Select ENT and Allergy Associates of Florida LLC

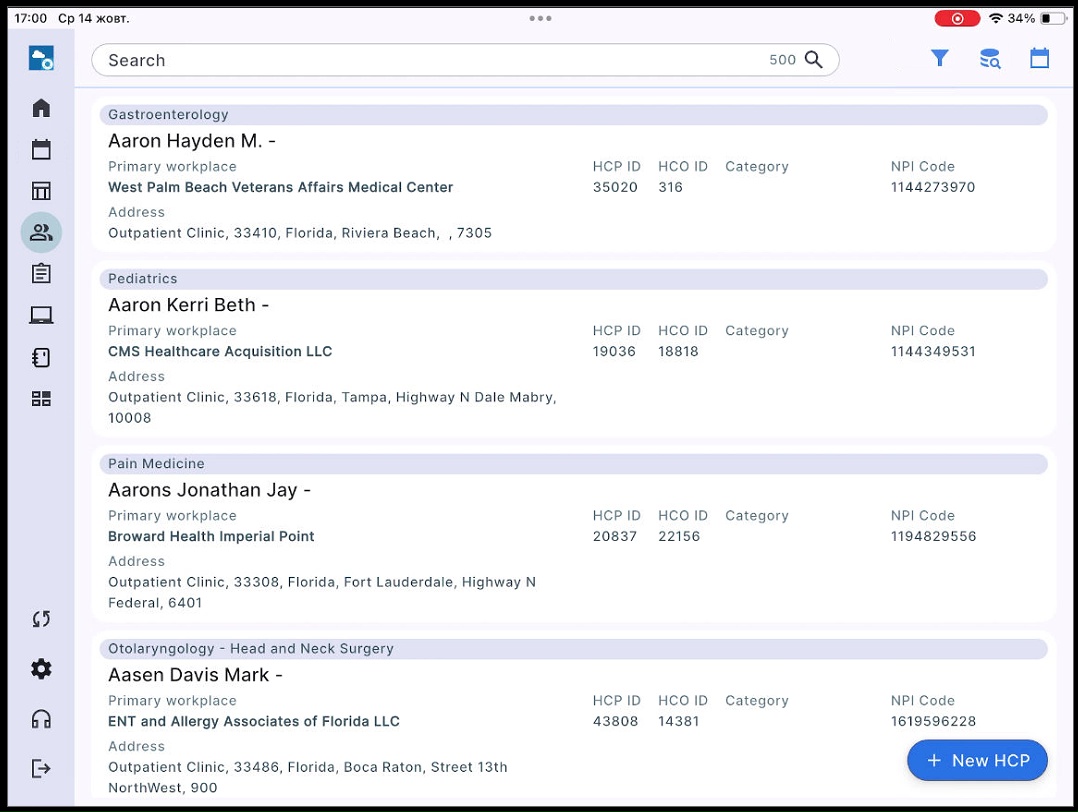pyautogui.click(x=254, y=721)
